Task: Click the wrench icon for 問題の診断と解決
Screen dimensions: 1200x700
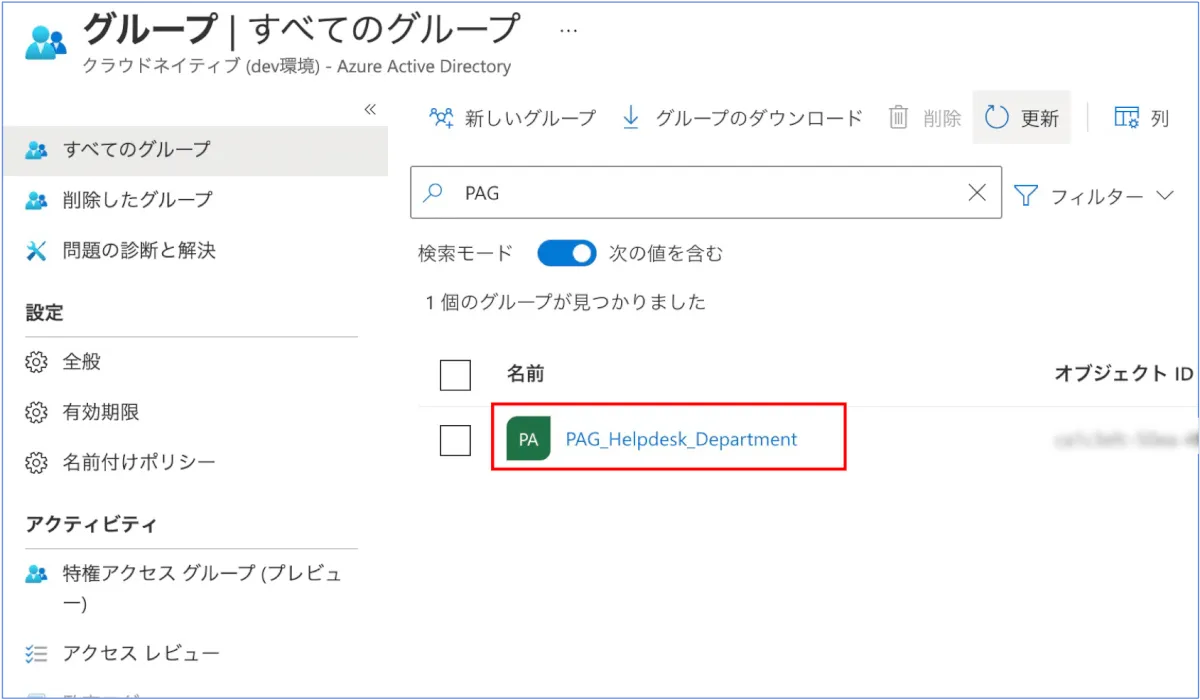Action: coord(36,251)
